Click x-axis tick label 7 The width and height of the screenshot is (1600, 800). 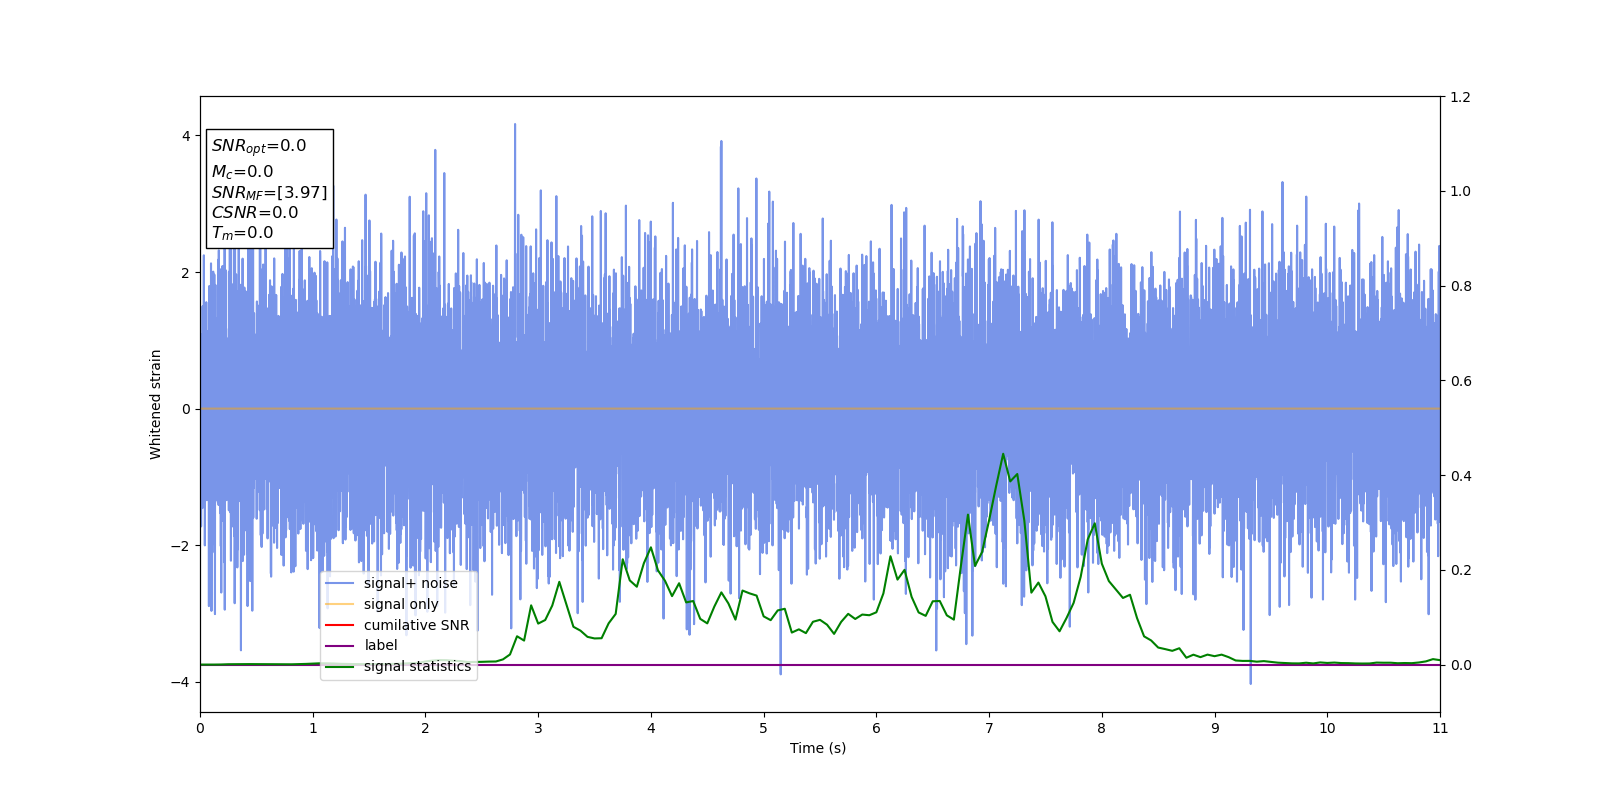(989, 728)
